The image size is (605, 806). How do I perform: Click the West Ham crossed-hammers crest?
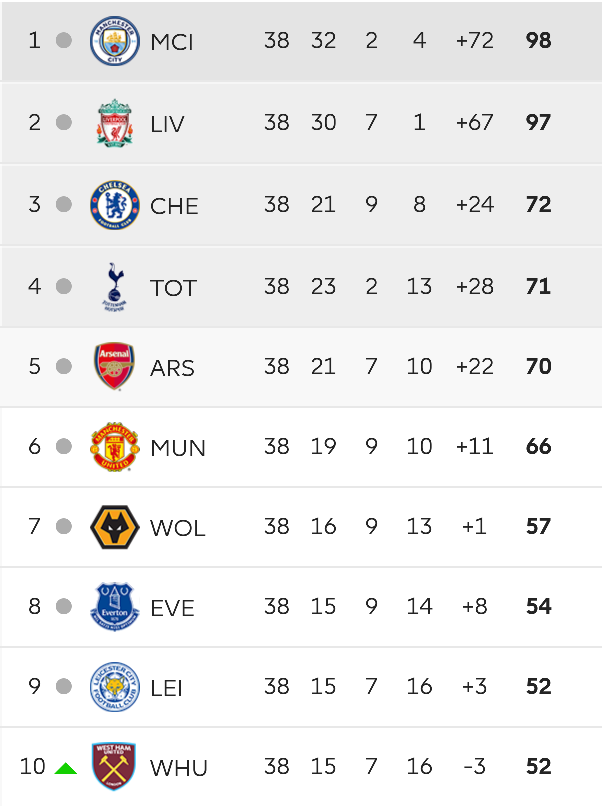click(114, 766)
